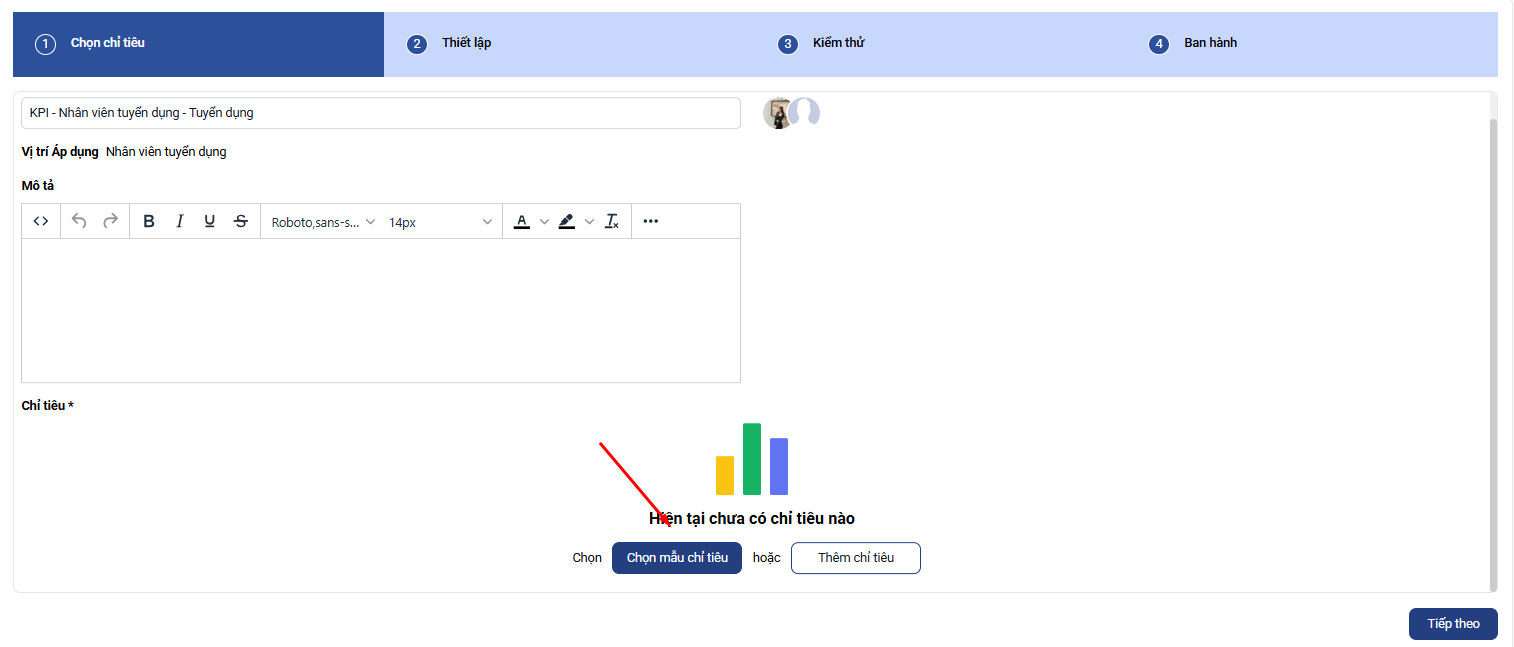Apply the text color A button

(521, 221)
